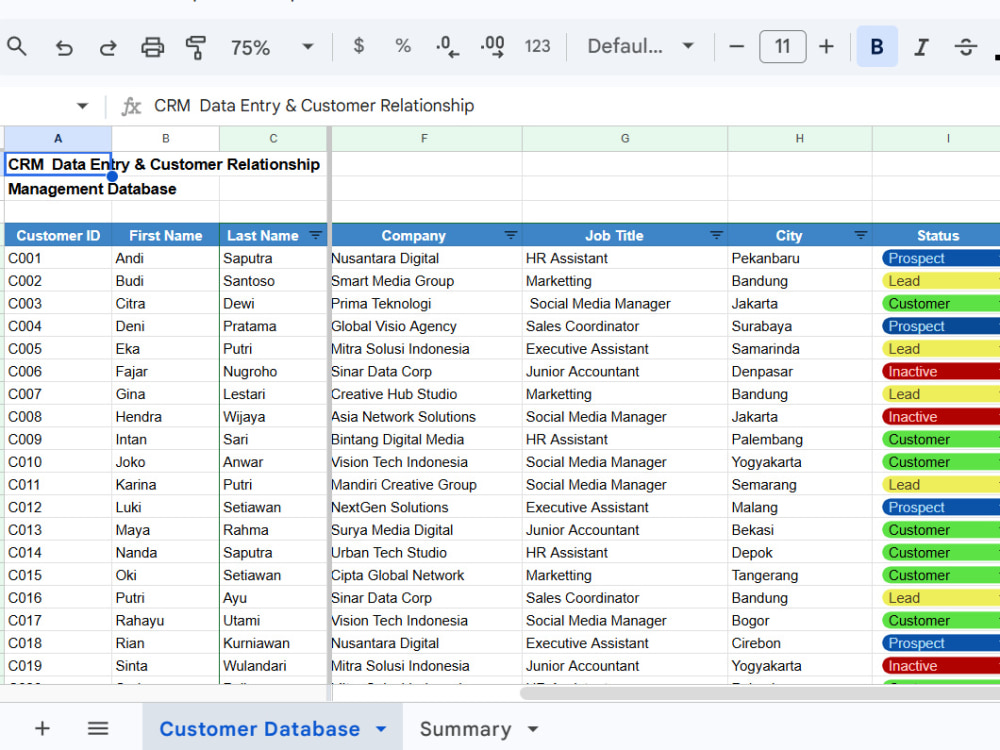The image size is (1000, 750).
Task: Click the formula bar text
Action: pos(314,106)
